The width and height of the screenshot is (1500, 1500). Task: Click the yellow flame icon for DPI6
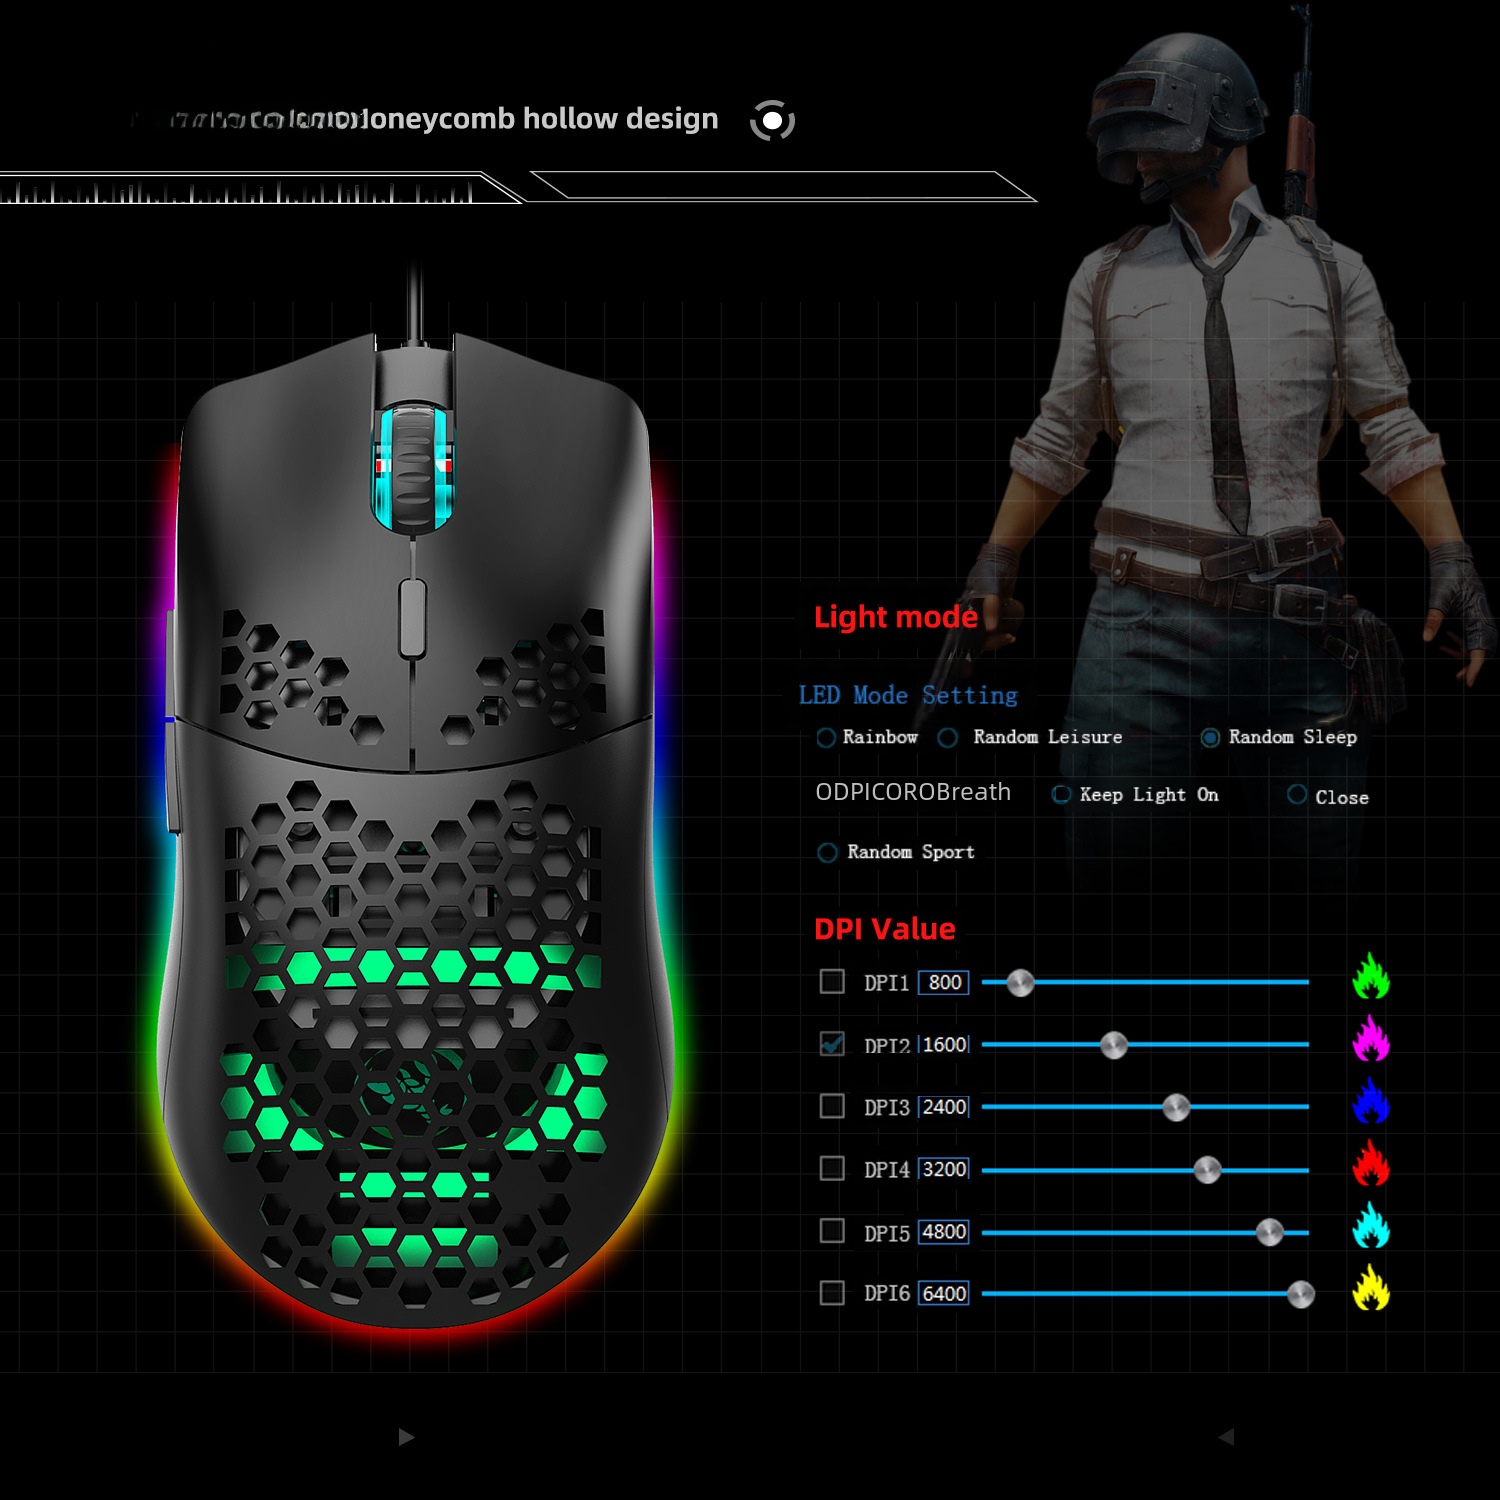[1371, 1288]
